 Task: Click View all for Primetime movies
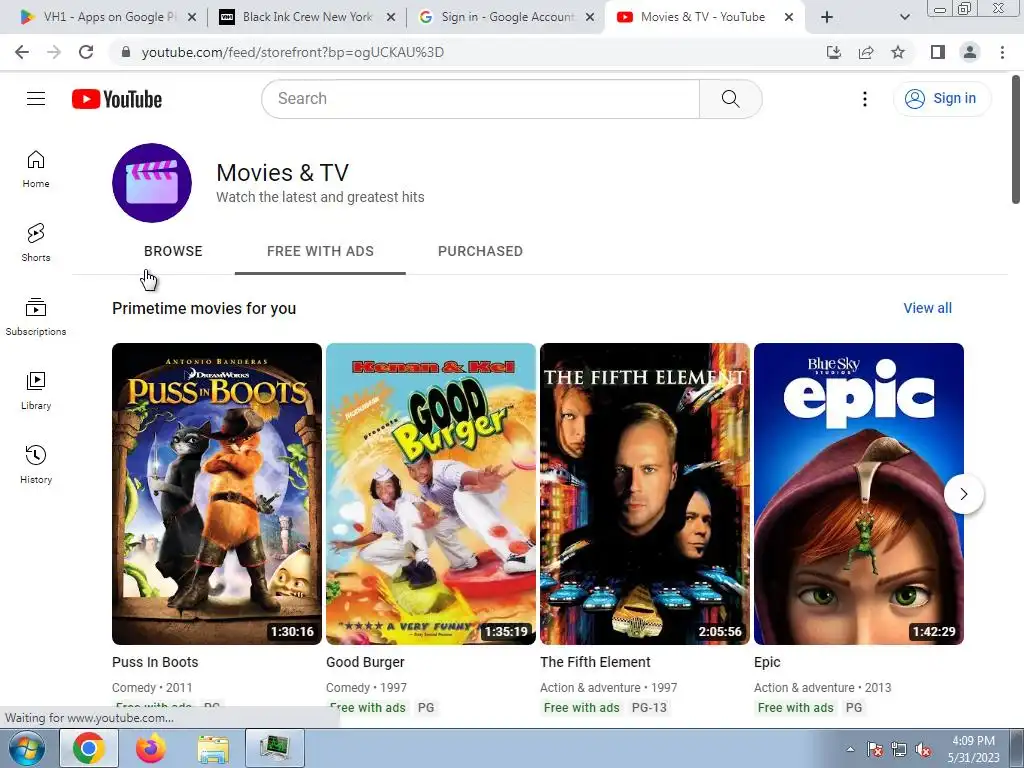coord(927,308)
